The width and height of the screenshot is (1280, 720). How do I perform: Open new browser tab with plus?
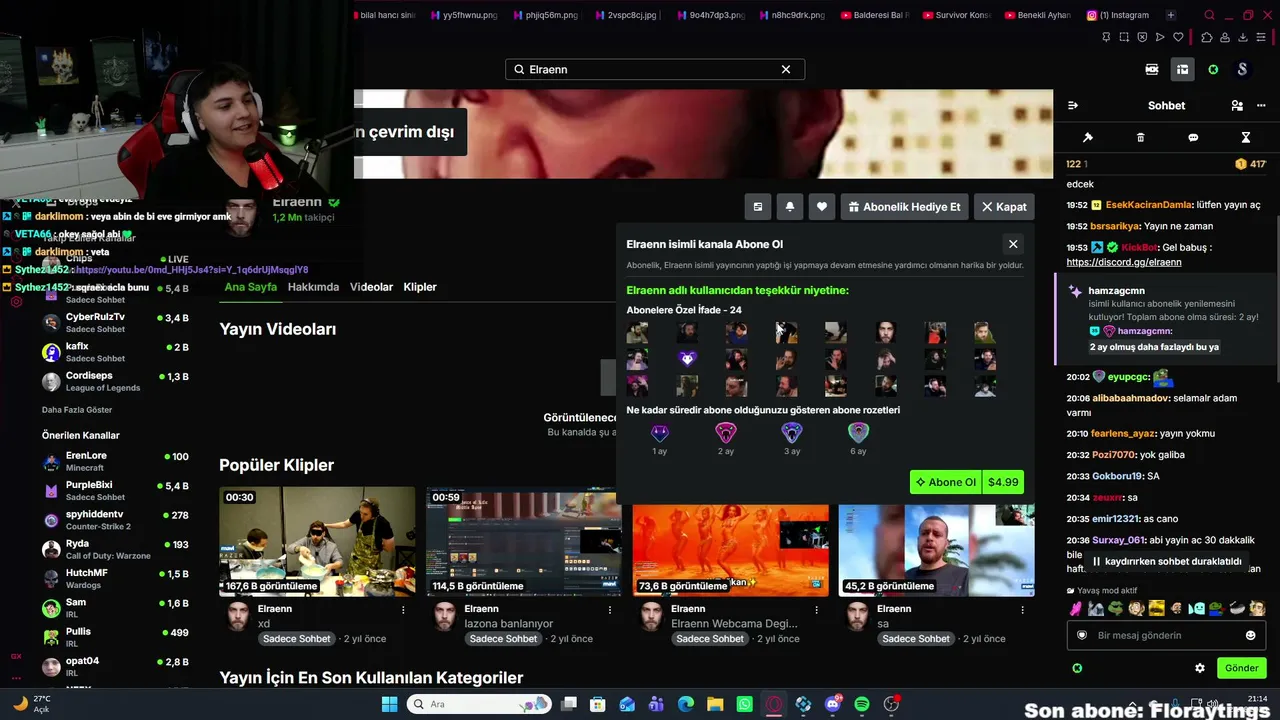coord(1171,15)
